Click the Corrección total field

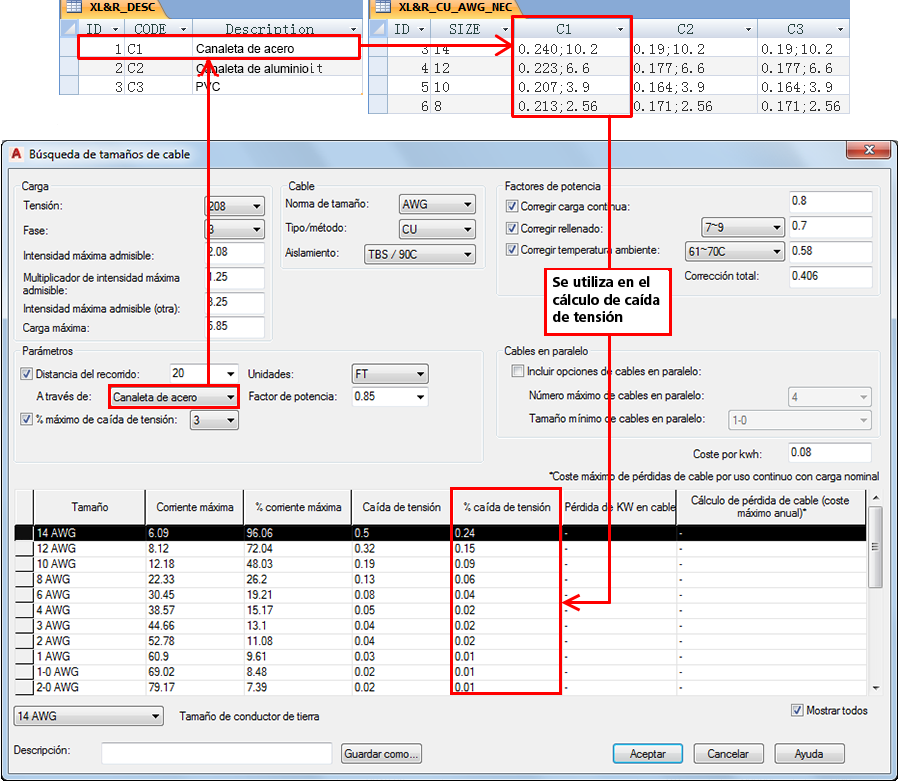click(x=831, y=277)
